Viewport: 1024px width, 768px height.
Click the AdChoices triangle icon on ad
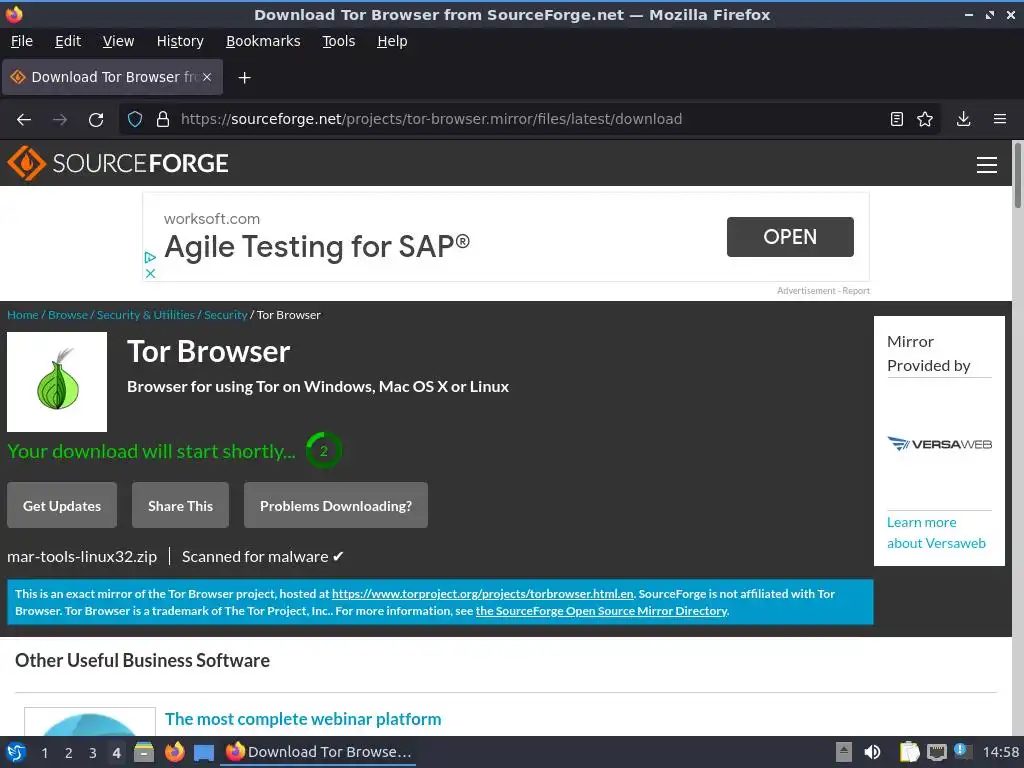[x=150, y=257]
